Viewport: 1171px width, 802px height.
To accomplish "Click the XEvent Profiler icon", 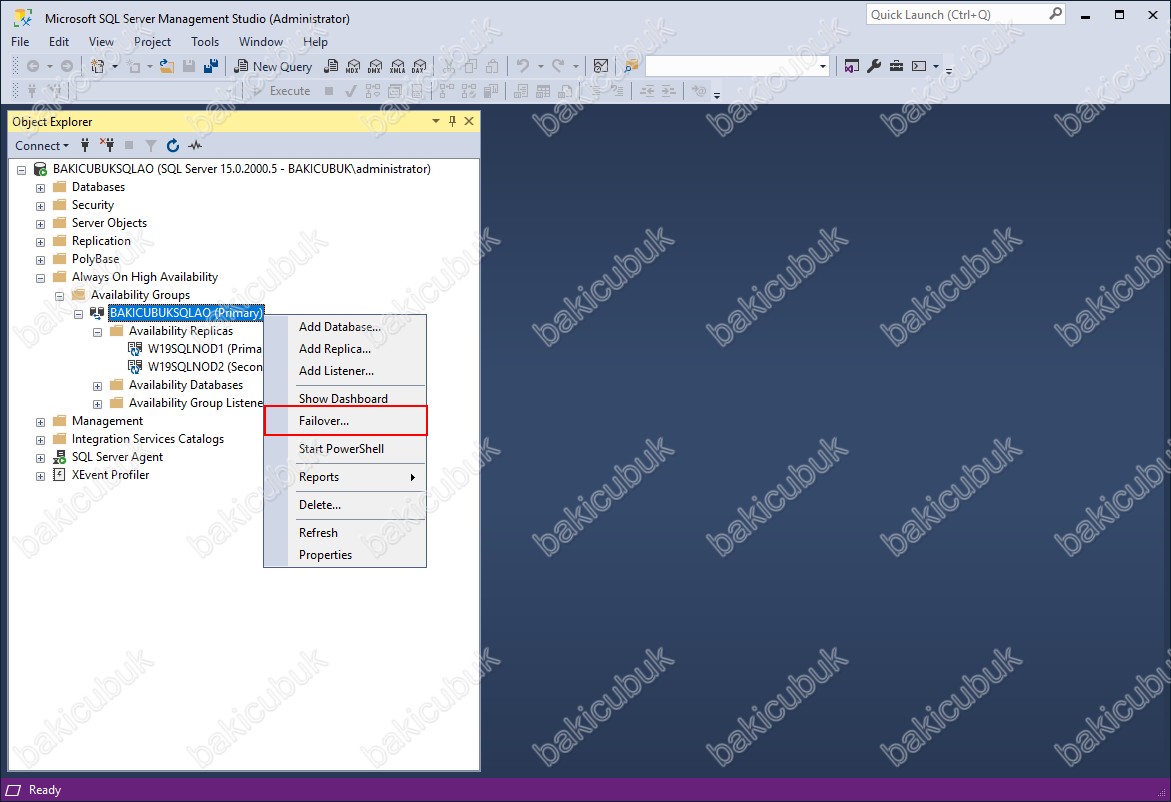I will [60, 475].
